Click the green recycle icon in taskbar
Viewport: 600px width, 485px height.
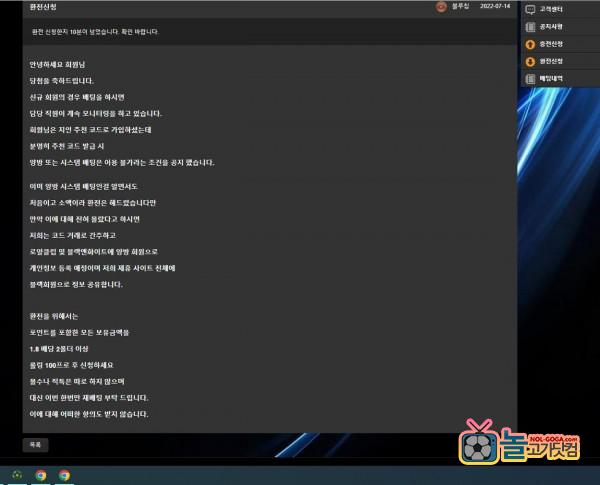point(17,475)
